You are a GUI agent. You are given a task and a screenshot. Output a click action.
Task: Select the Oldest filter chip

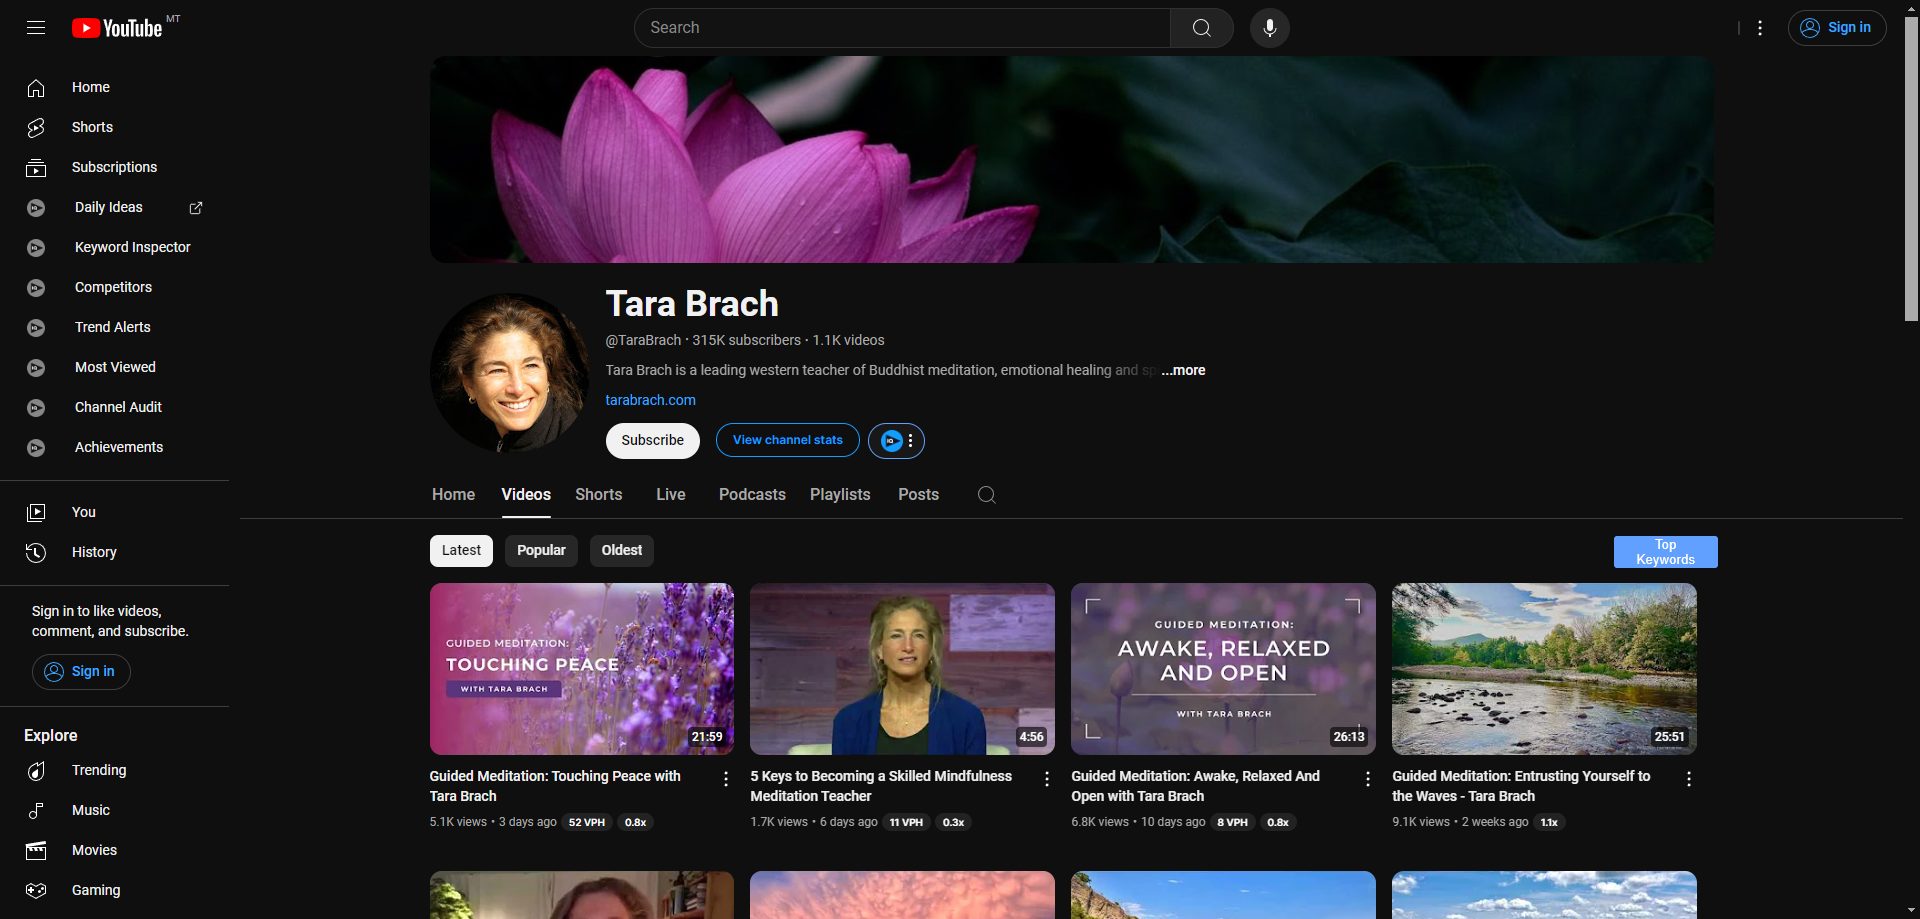622,551
